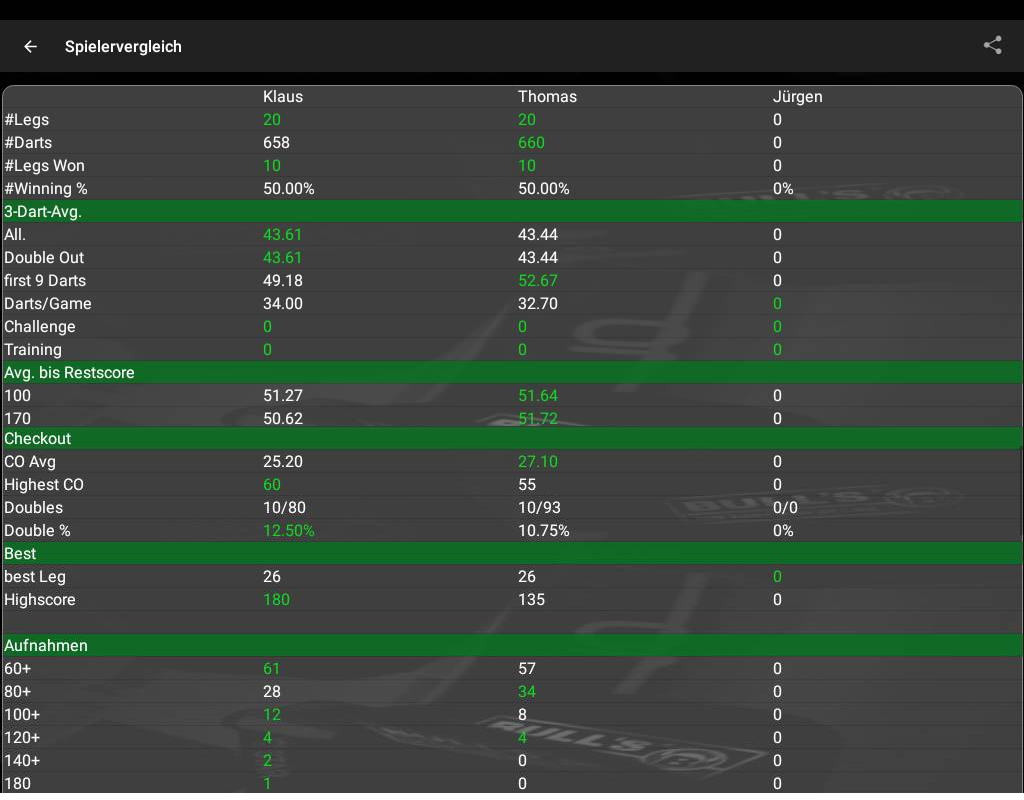Screen dimensions: 1024x800
Task: Click the Avg. bis Restscore section header
Action: coord(69,373)
